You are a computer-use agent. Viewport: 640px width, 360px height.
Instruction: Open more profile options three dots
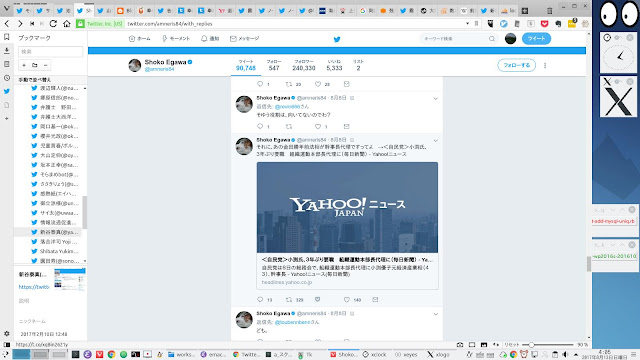click(545, 65)
